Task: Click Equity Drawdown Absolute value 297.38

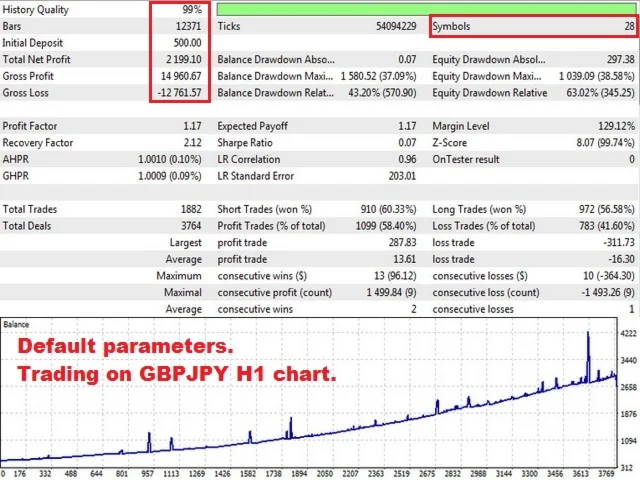Action: click(620, 60)
